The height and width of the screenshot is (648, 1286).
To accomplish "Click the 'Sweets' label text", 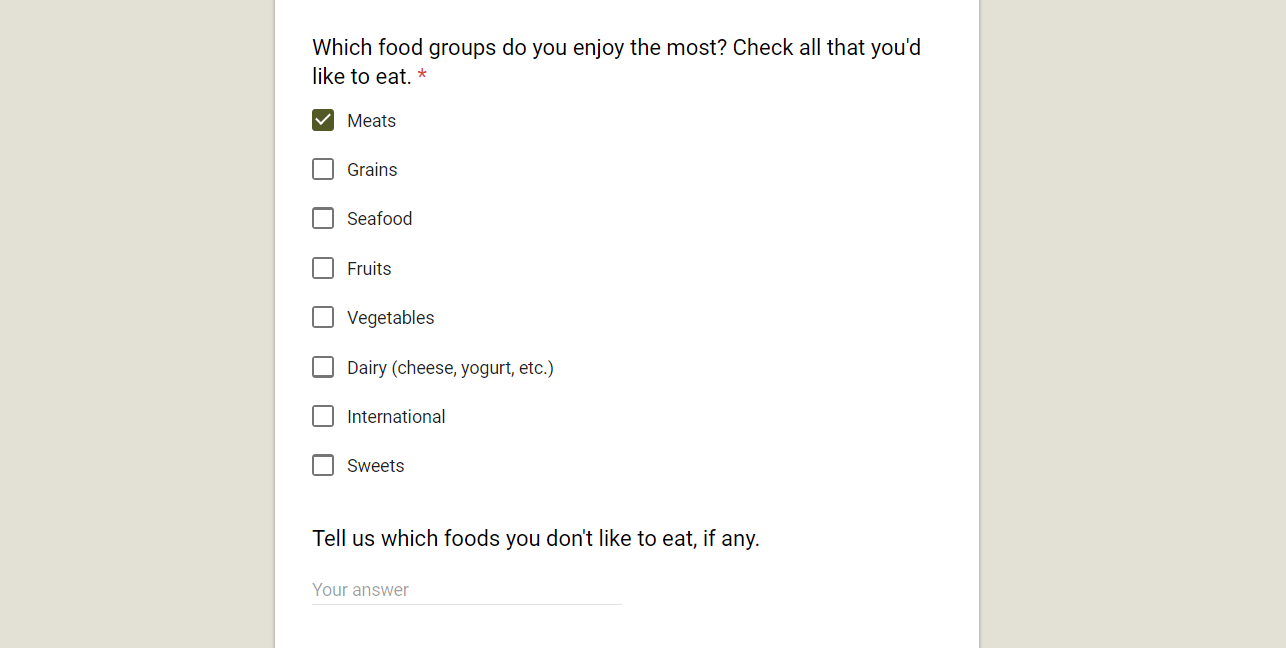I will 375,466.
